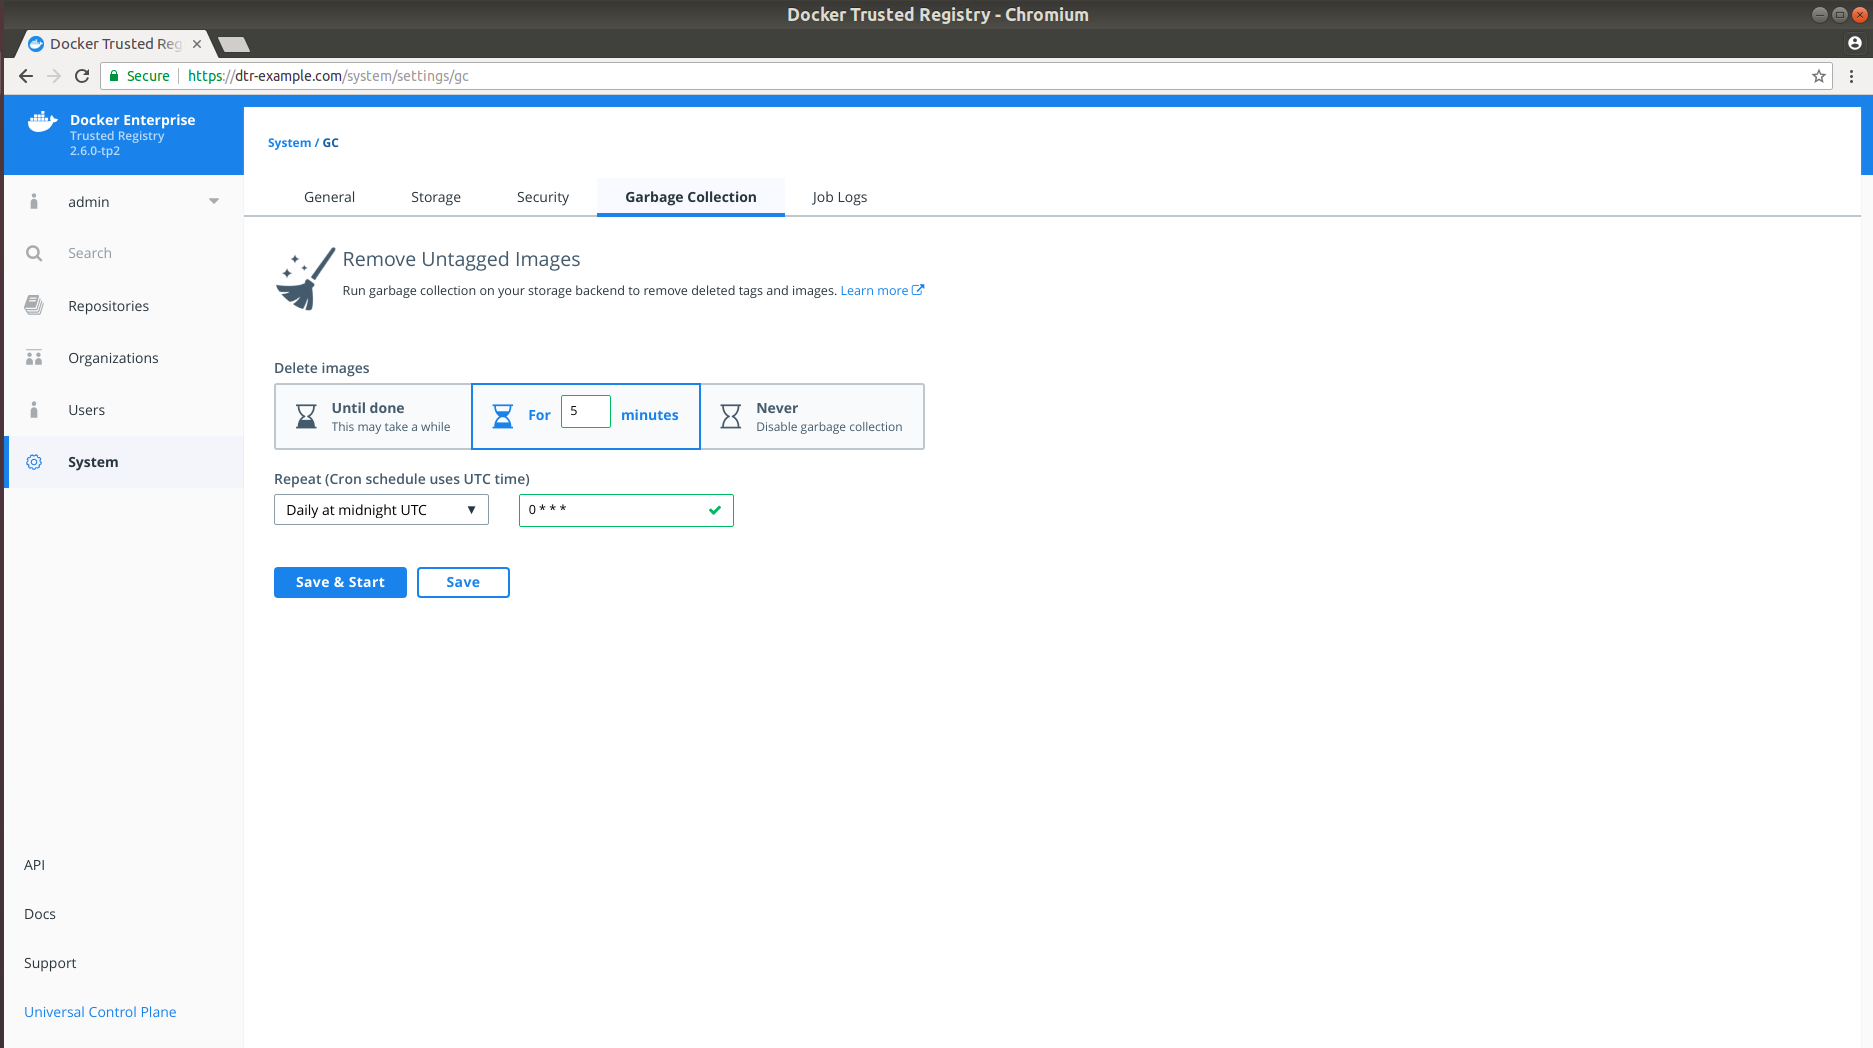Click the Users icon in sidebar
The image size is (1873, 1048).
click(x=34, y=410)
